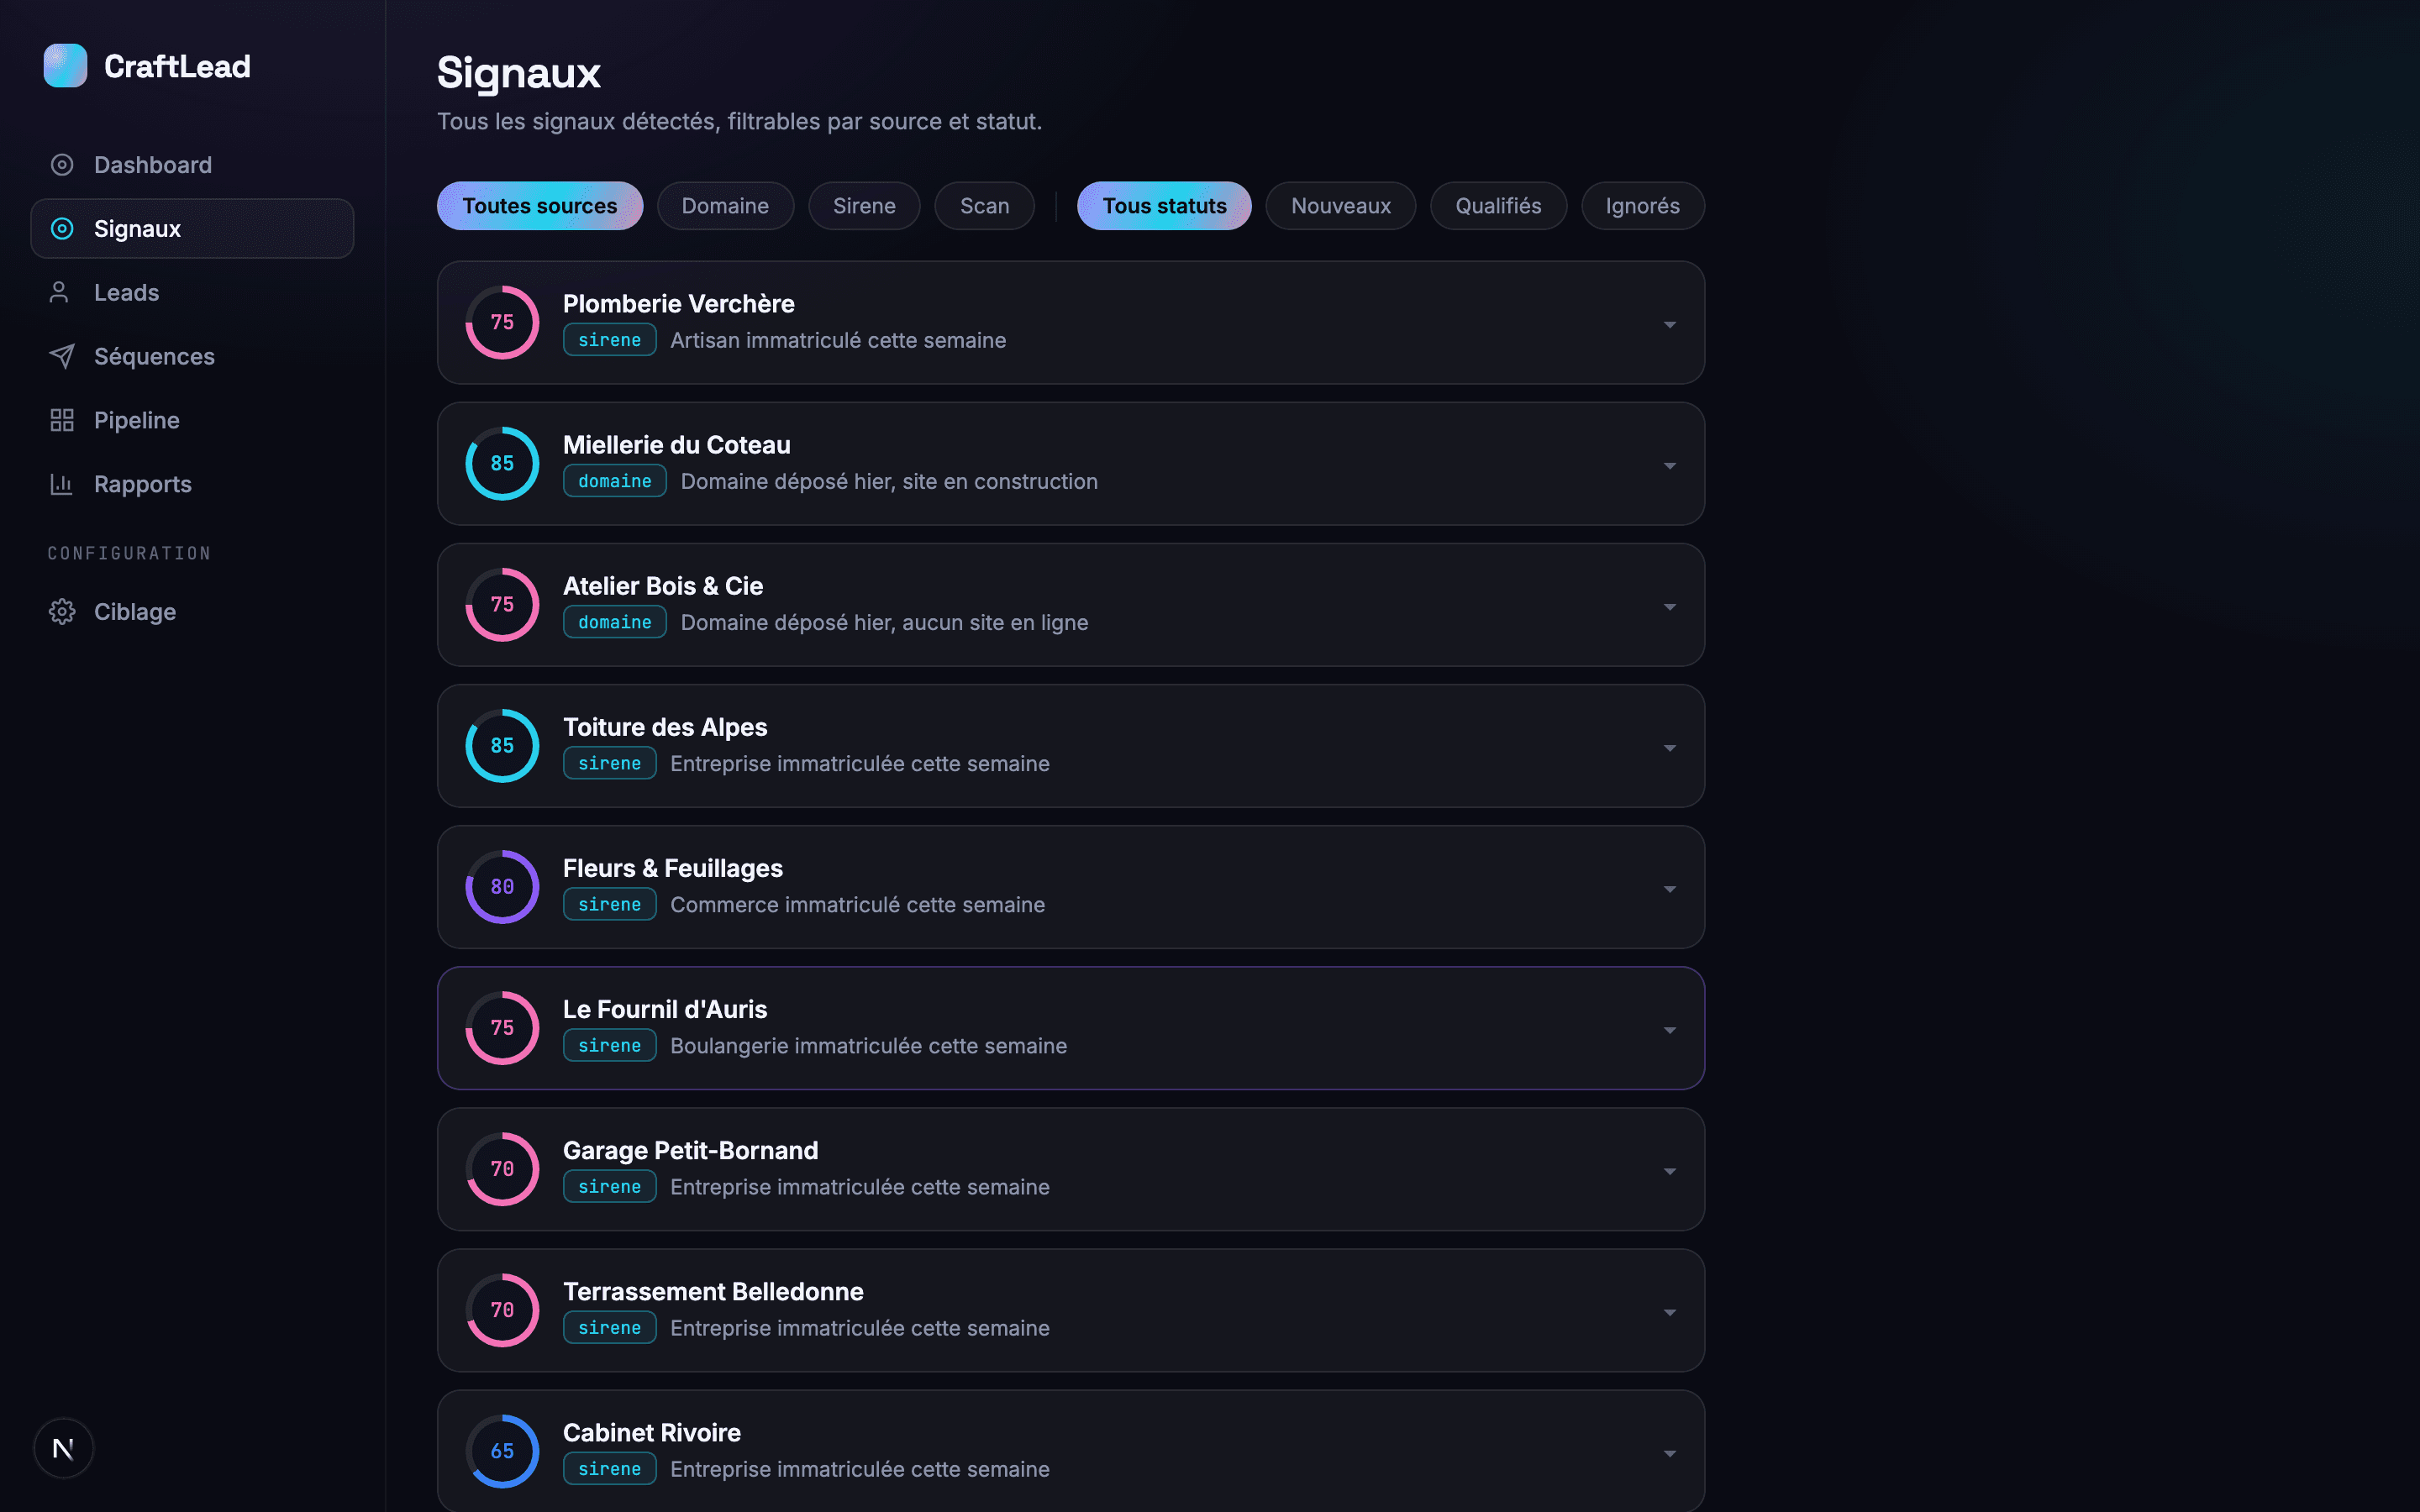
Task: Click the Fleurs & Feuillages sirene tag
Action: coord(609,904)
